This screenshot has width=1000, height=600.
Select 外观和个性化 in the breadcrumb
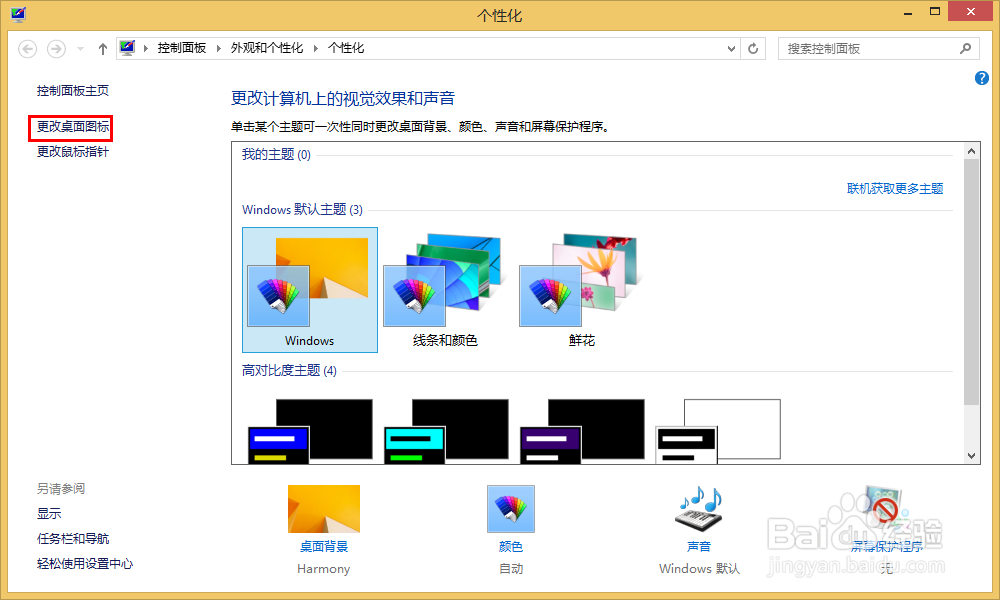pyautogui.click(x=267, y=48)
